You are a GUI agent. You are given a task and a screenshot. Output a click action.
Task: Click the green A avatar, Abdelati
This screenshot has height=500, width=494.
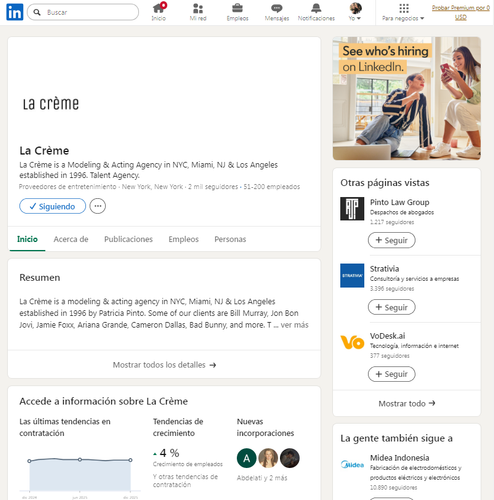tap(246, 458)
